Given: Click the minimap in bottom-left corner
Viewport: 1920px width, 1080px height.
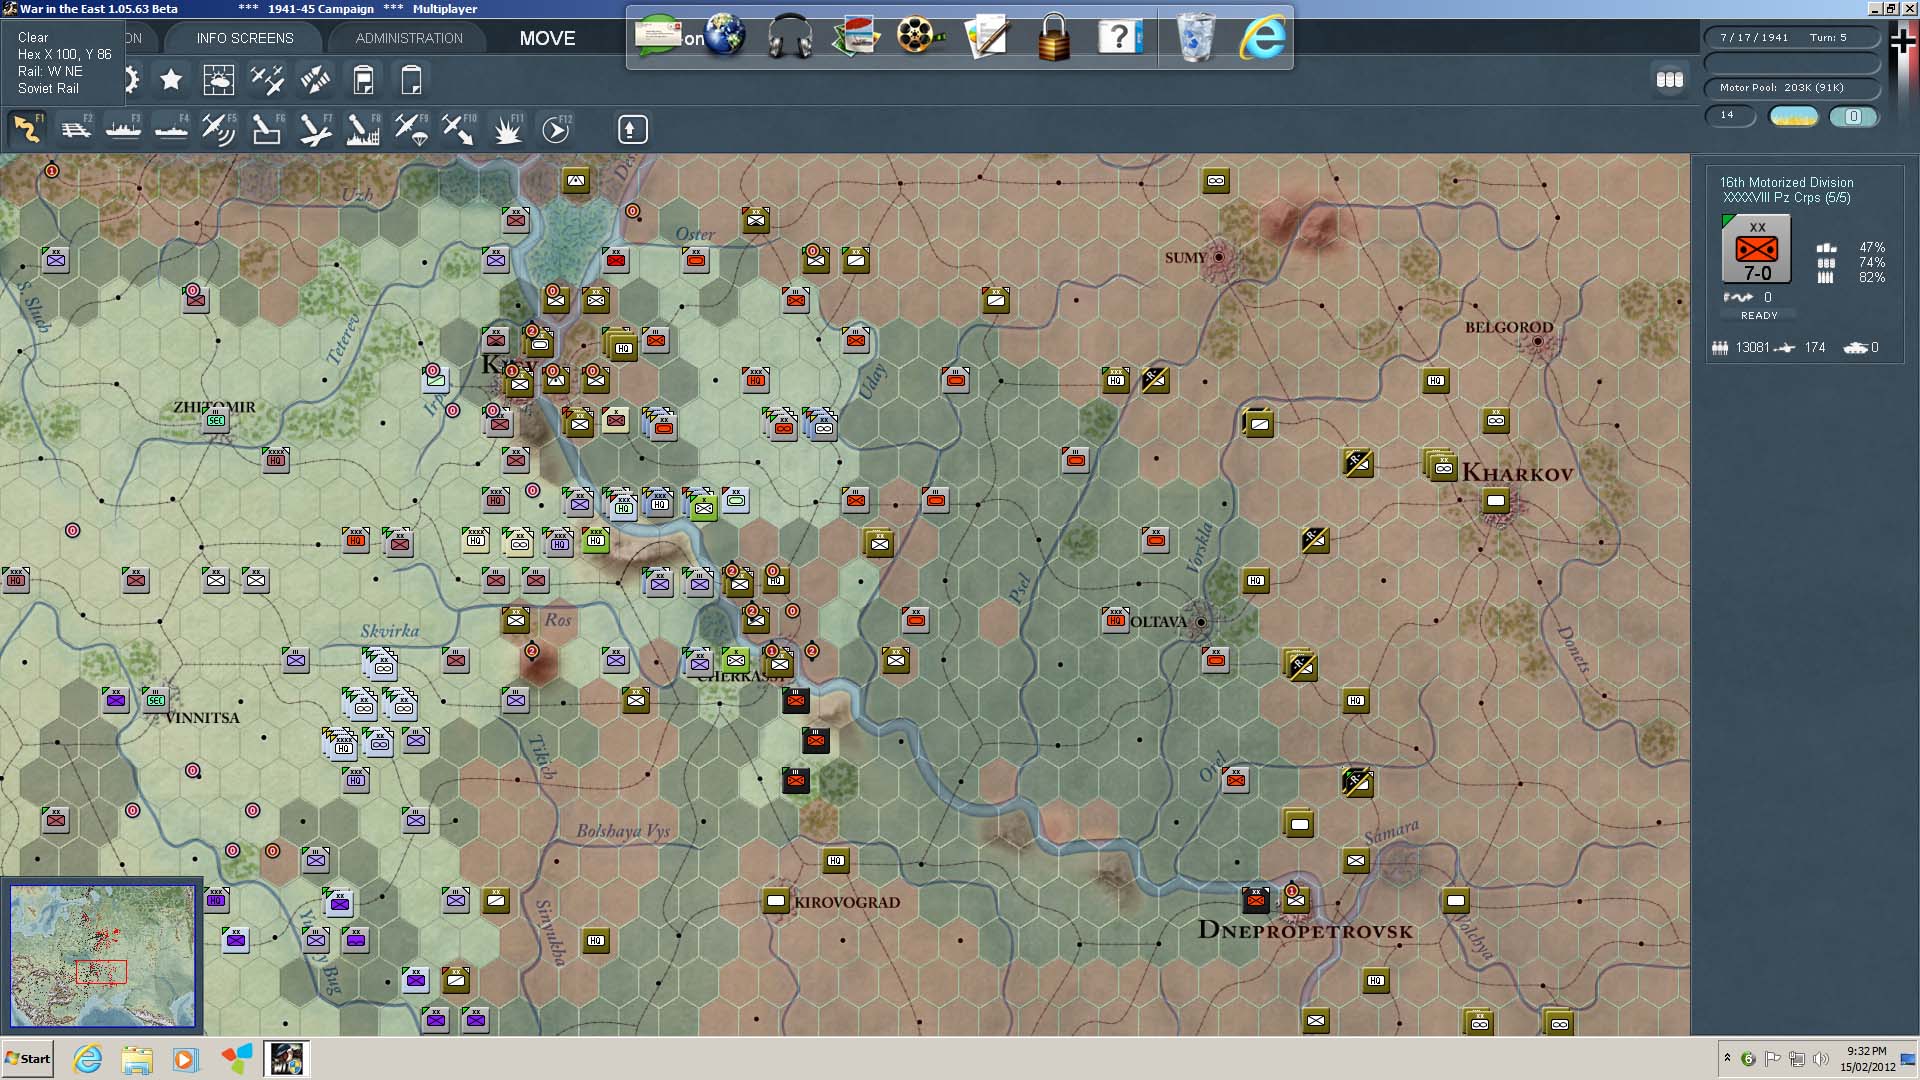Looking at the screenshot, I should pos(102,956).
